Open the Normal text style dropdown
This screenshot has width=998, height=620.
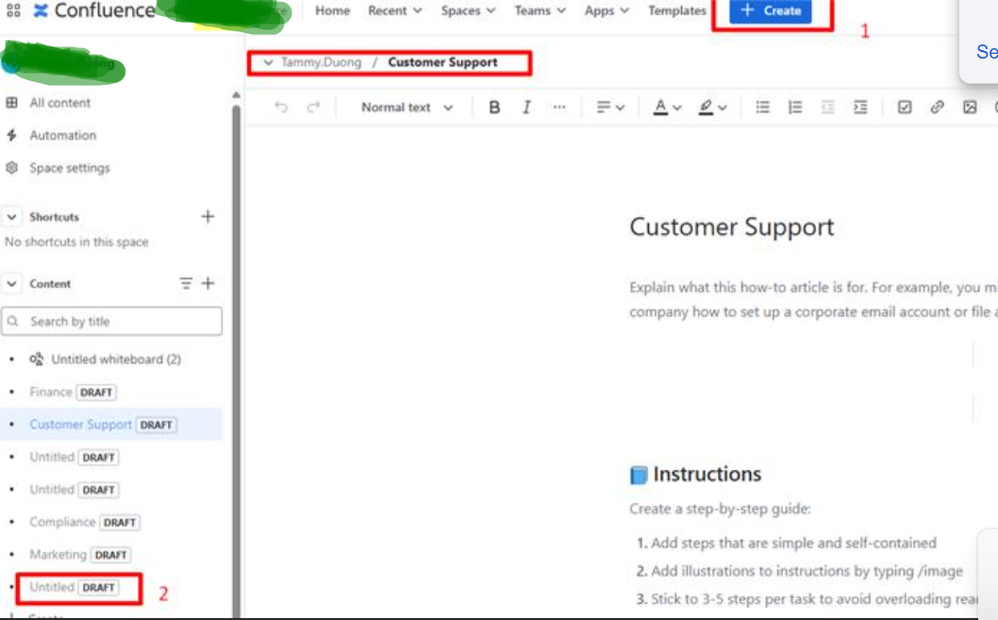coord(407,107)
